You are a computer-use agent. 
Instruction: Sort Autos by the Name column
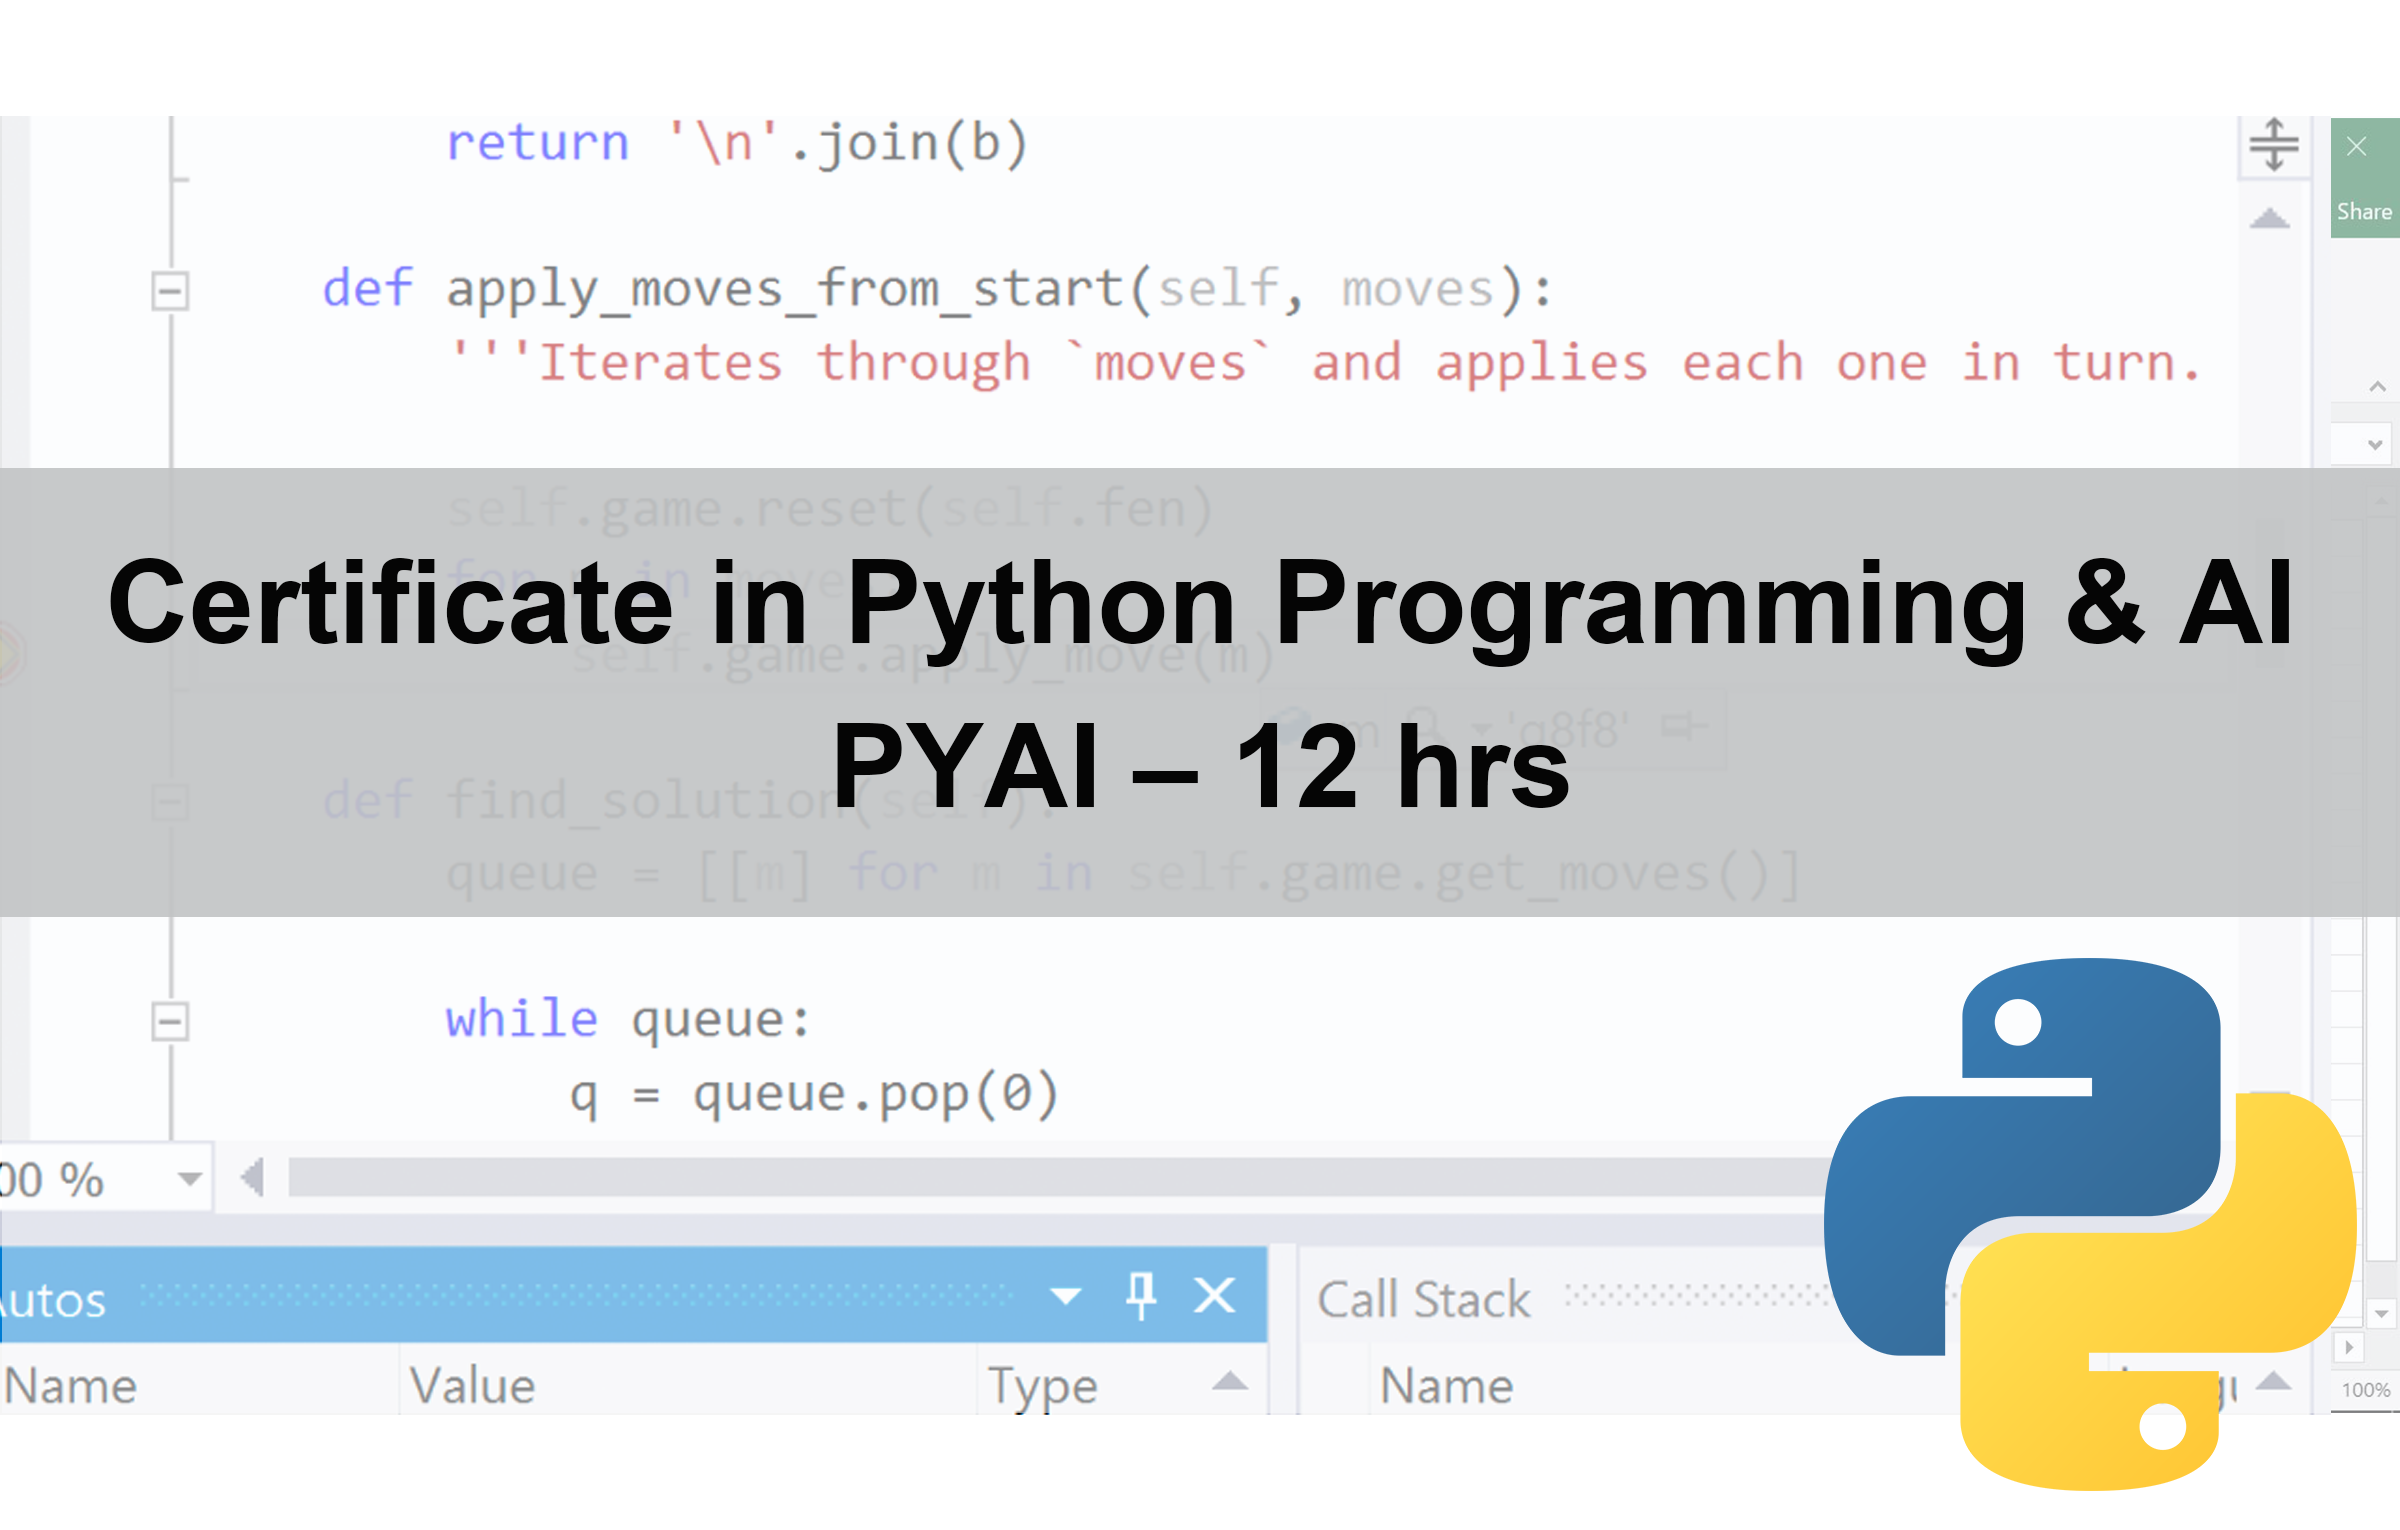pos(70,1386)
